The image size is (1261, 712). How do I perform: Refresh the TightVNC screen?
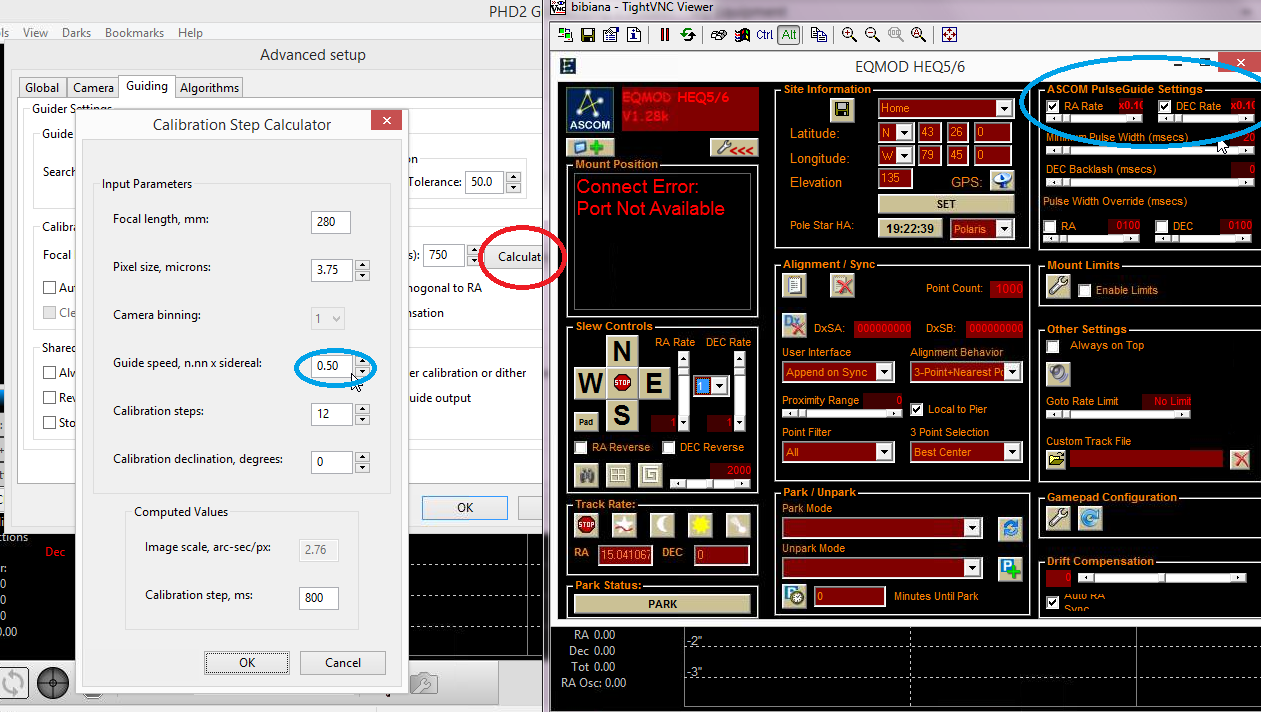(688, 35)
